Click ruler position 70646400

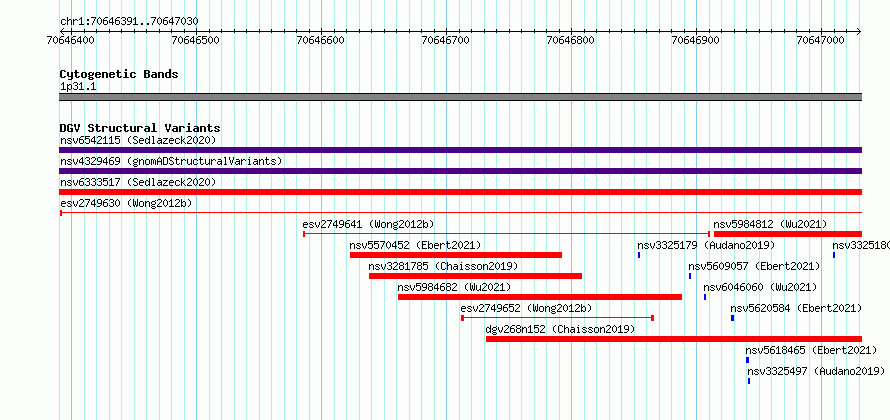pyautogui.click(x=72, y=40)
